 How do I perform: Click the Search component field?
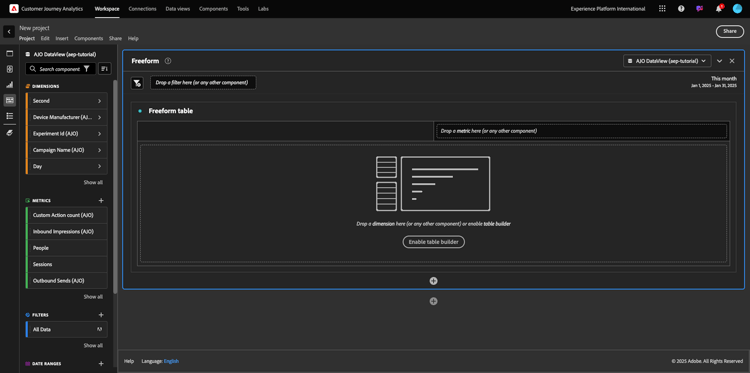(x=60, y=69)
